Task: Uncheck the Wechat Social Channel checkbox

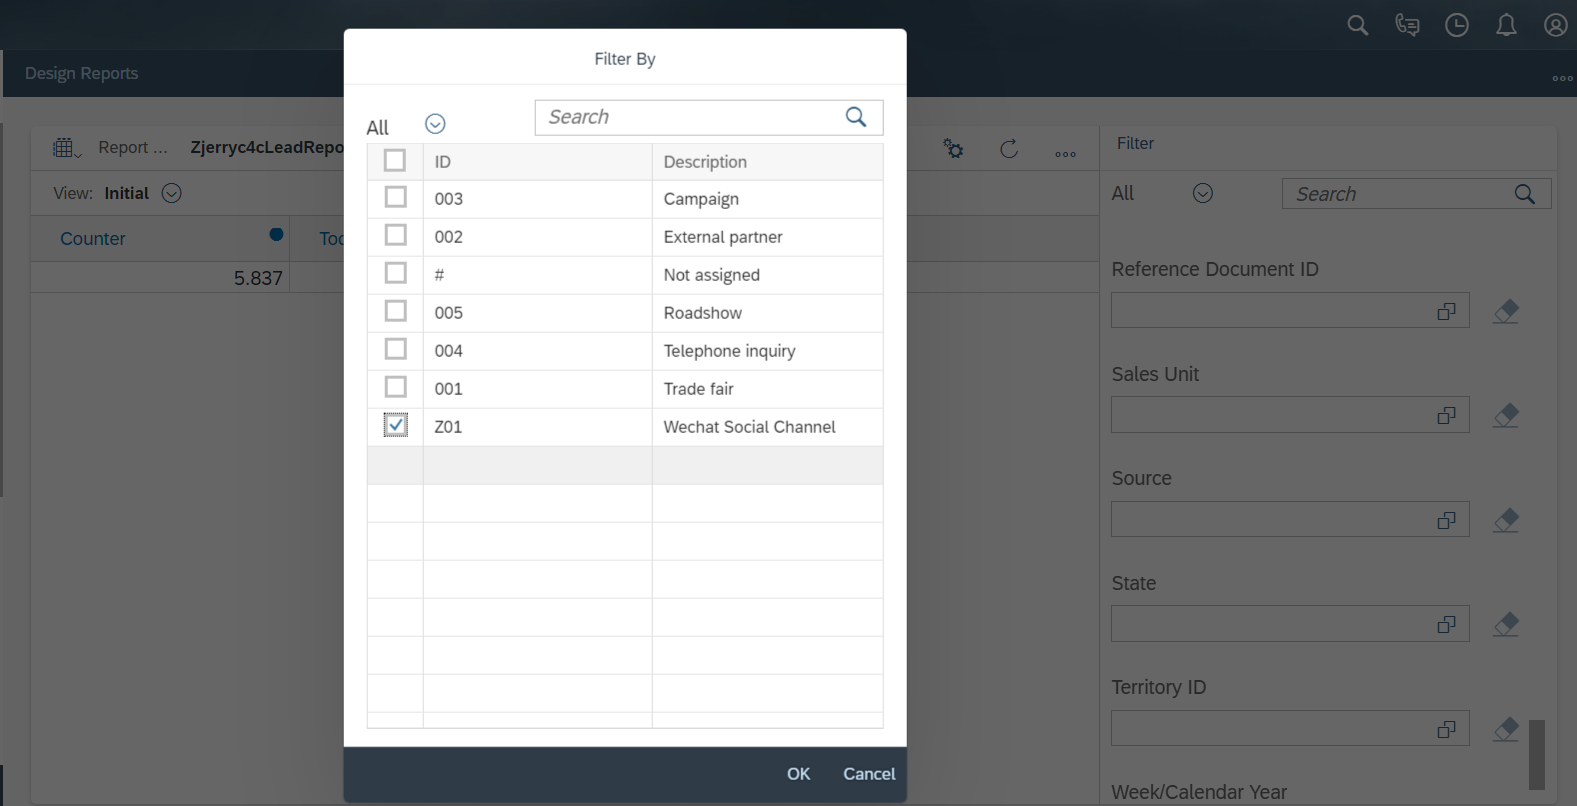Action: [x=396, y=426]
